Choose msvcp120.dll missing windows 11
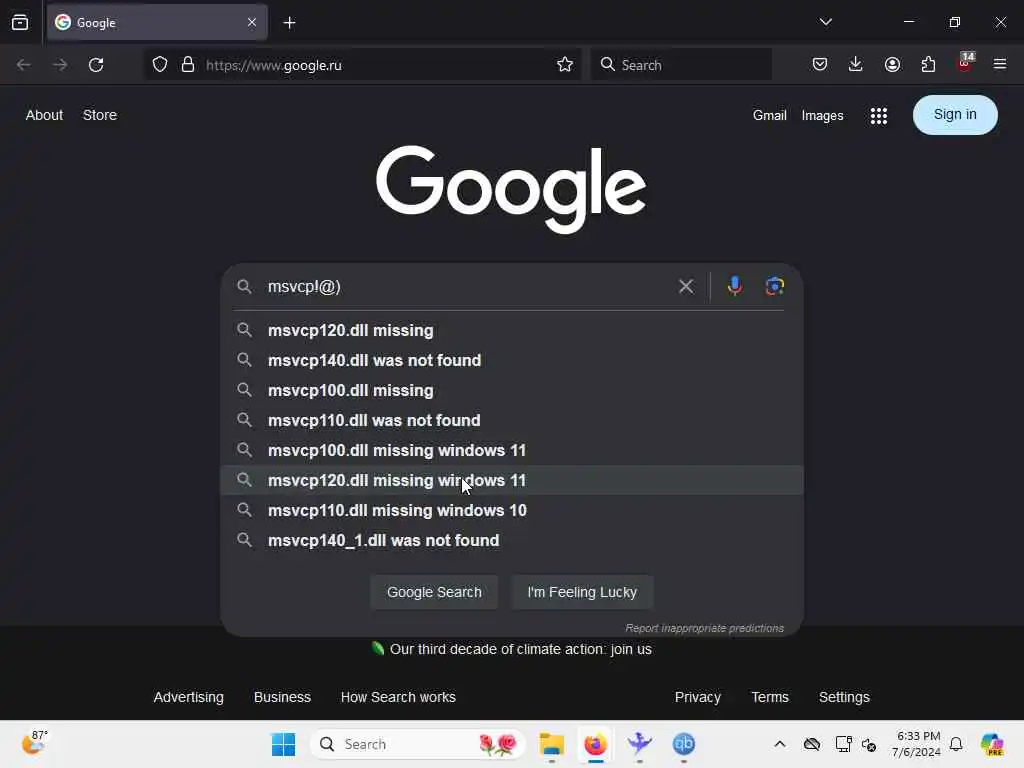The width and height of the screenshot is (1024, 768). 512,481
